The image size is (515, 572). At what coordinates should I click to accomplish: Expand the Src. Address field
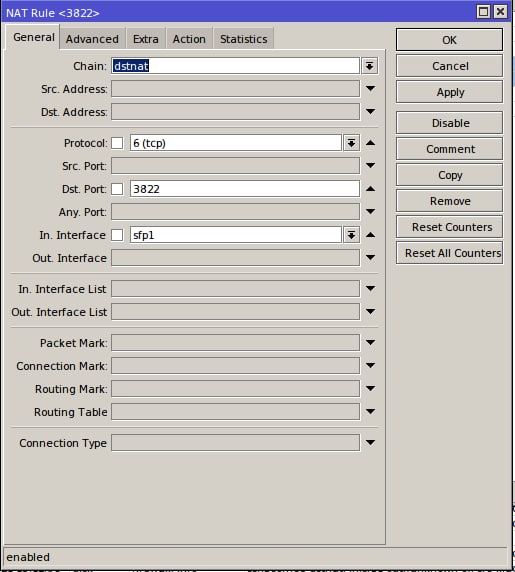coord(370,89)
